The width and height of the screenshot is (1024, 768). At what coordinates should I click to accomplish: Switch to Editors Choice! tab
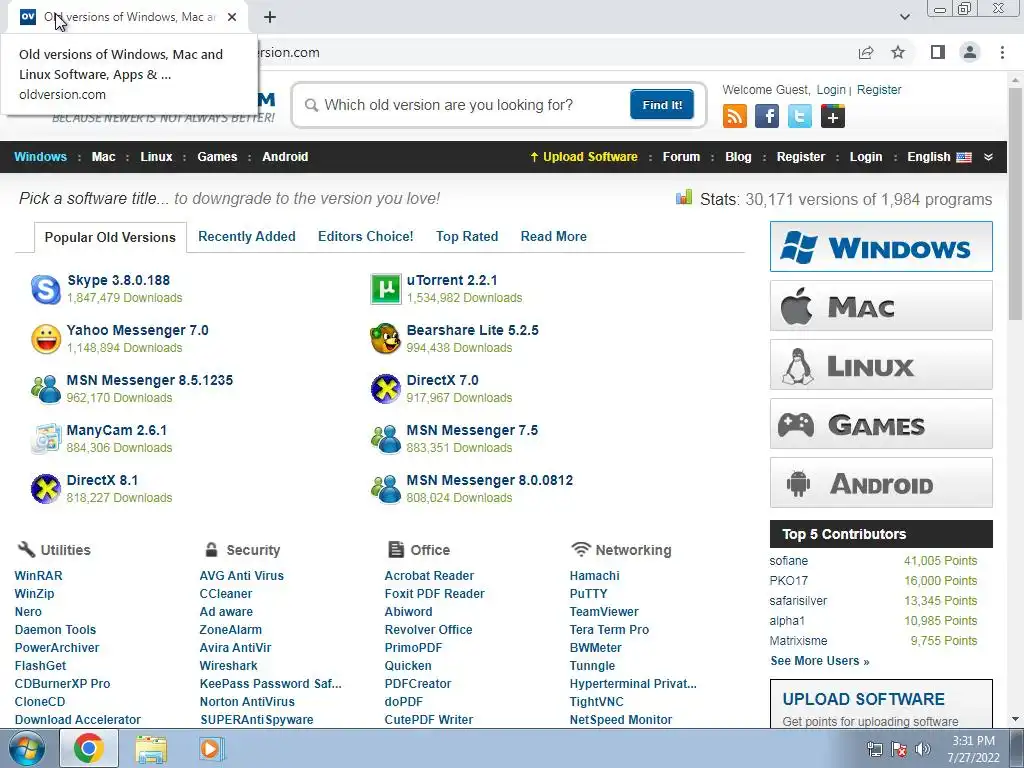click(x=366, y=236)
